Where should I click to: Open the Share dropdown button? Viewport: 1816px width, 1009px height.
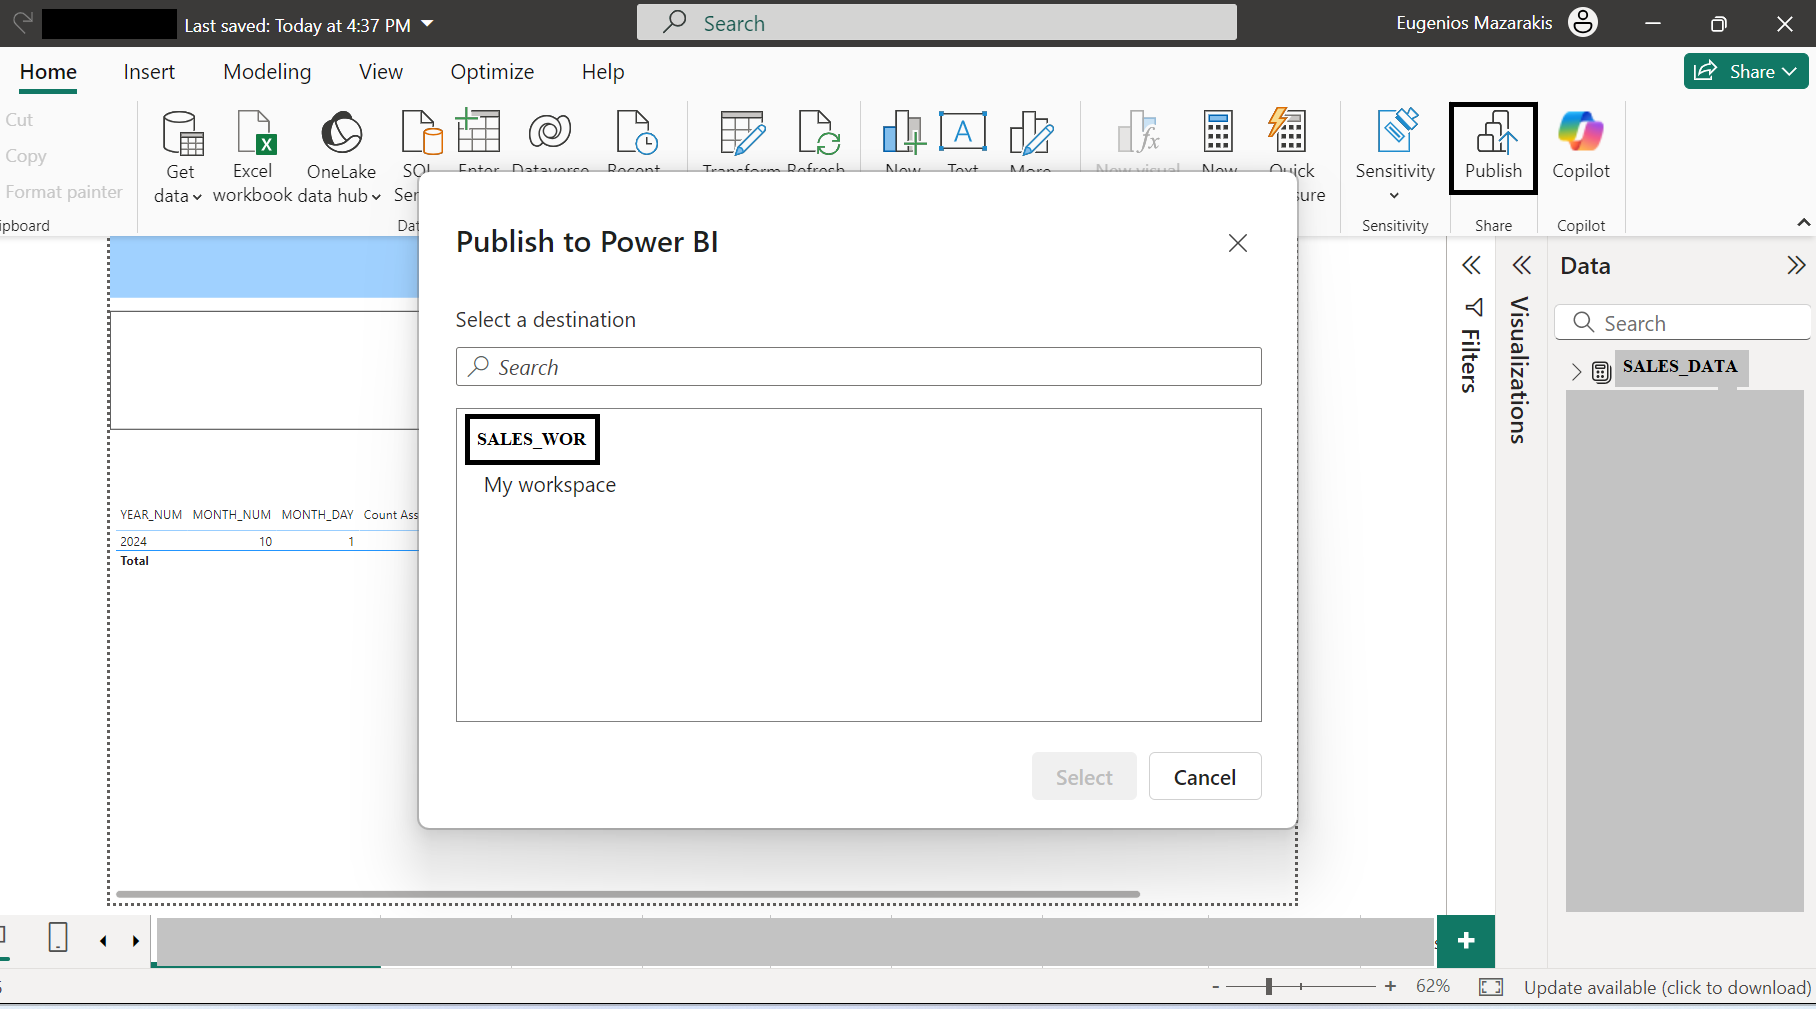tap(1746, 71)
